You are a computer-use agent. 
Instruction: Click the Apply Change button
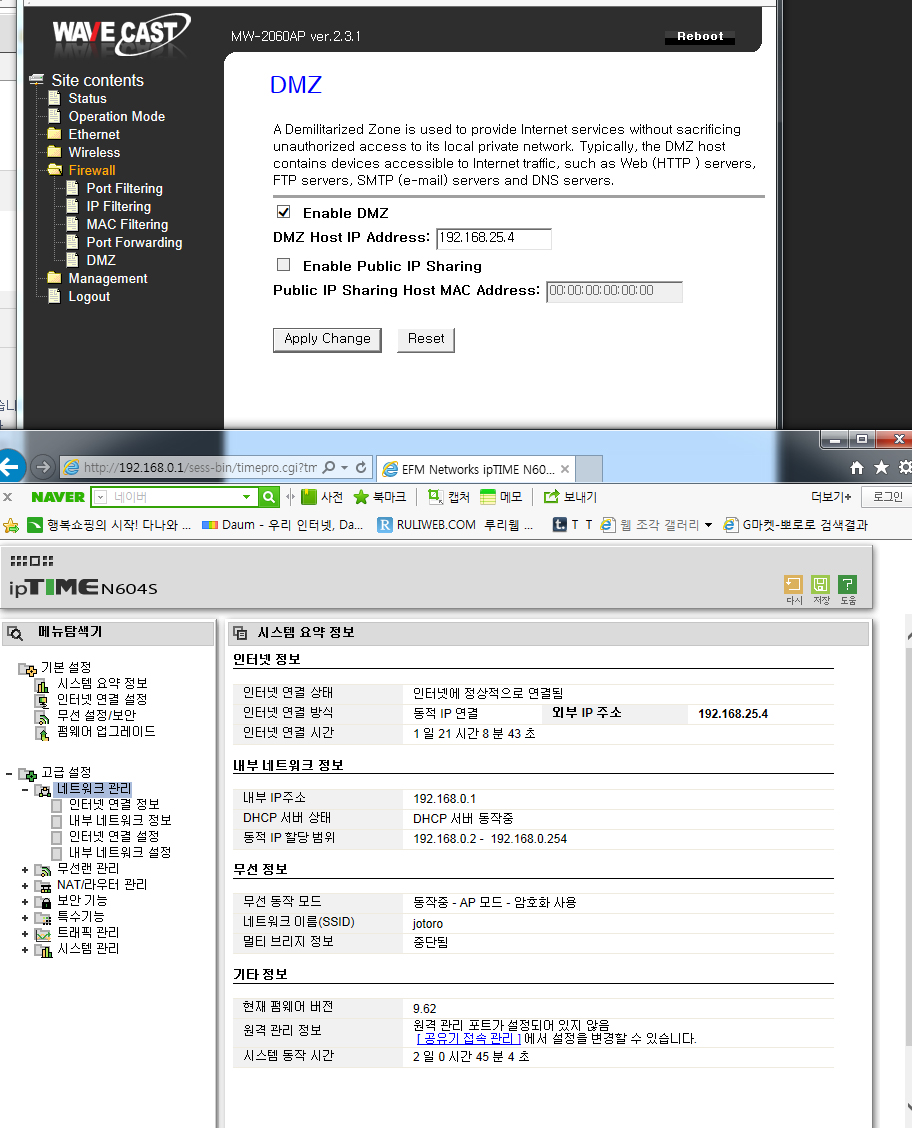coord(327,340)
